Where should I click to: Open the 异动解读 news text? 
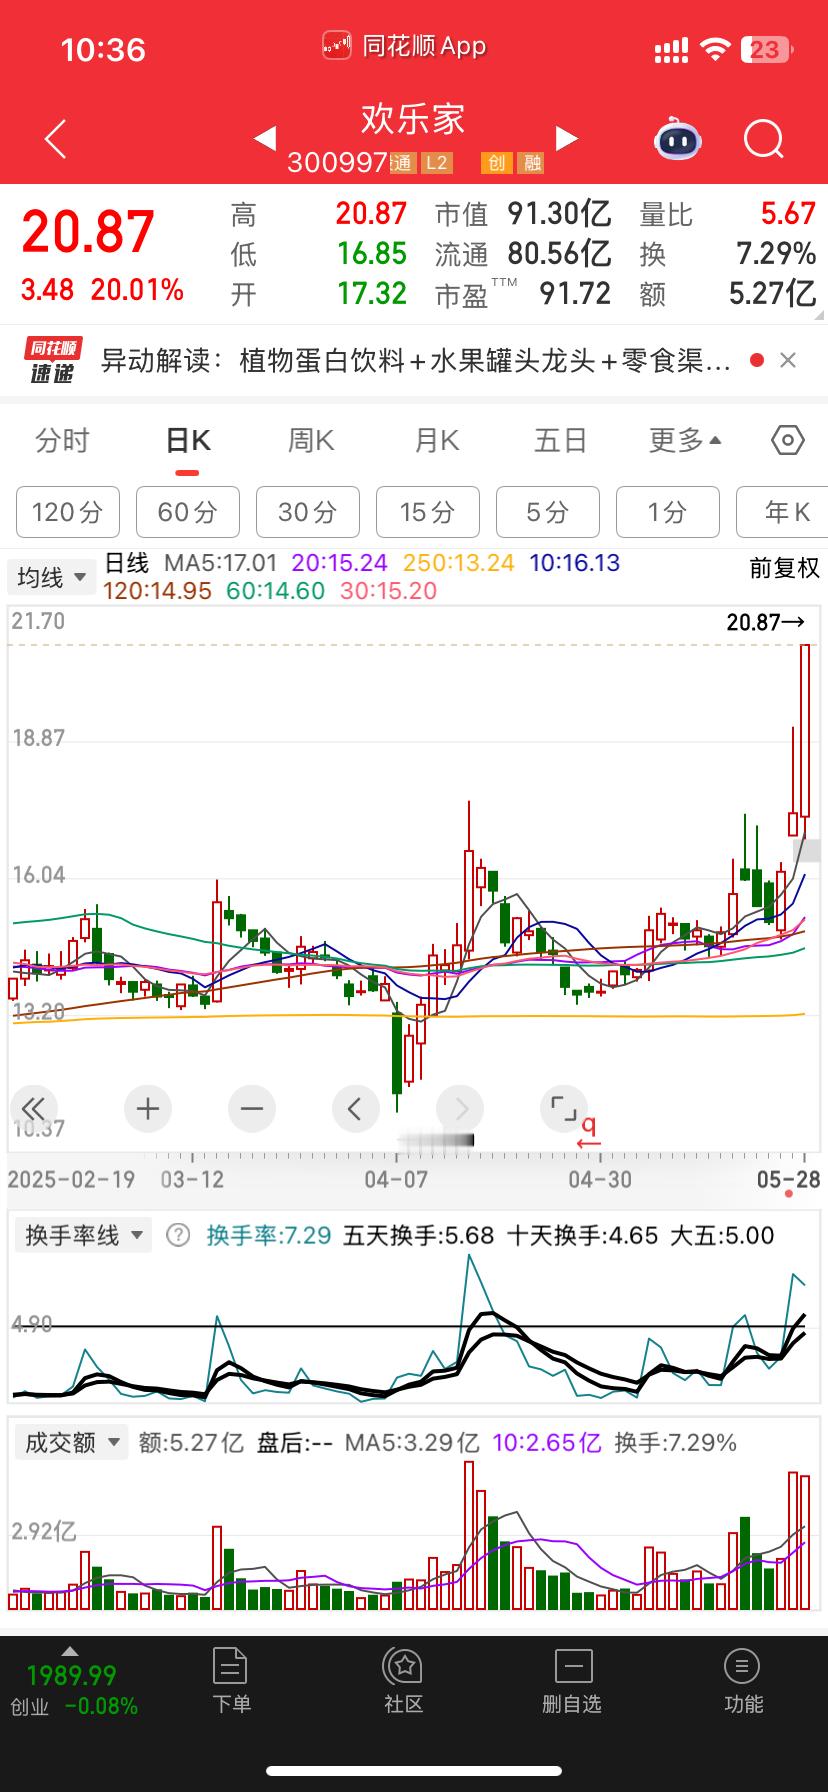pos(416,360)
